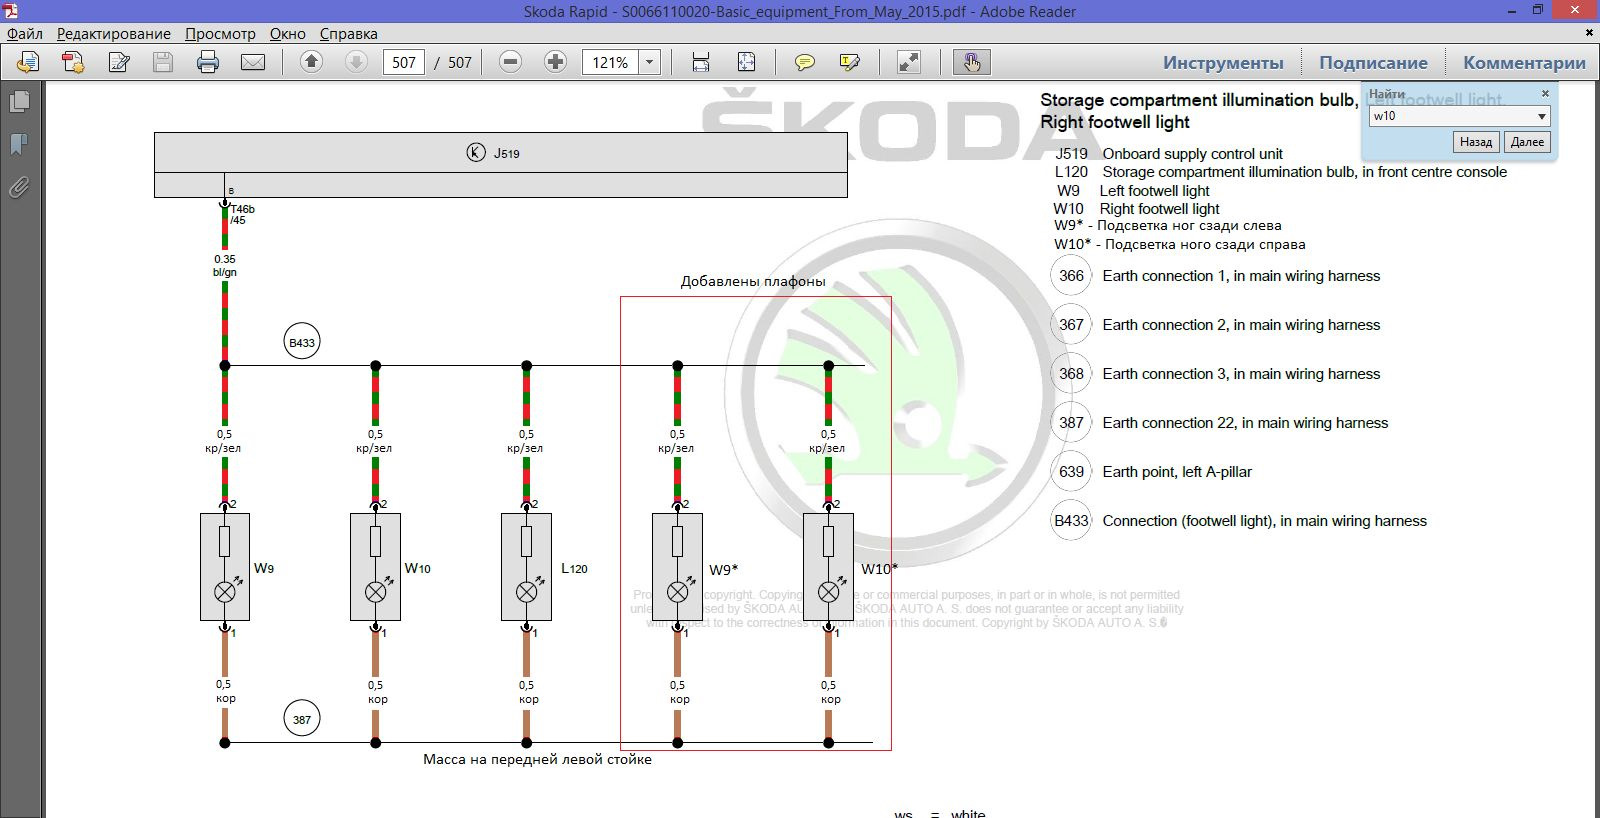1600x818 pixels.
Task: Click the edit/sign document toolbar icon
Action: coord(119,62)
